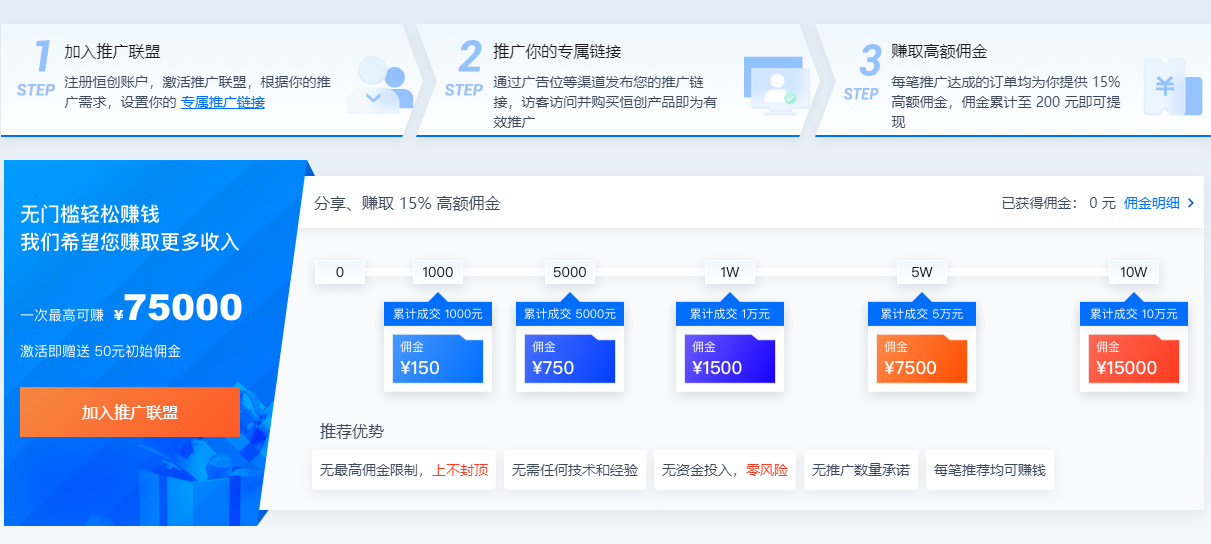
Task: Select the 1W milestone marker
Action: (x=730, y=272)
